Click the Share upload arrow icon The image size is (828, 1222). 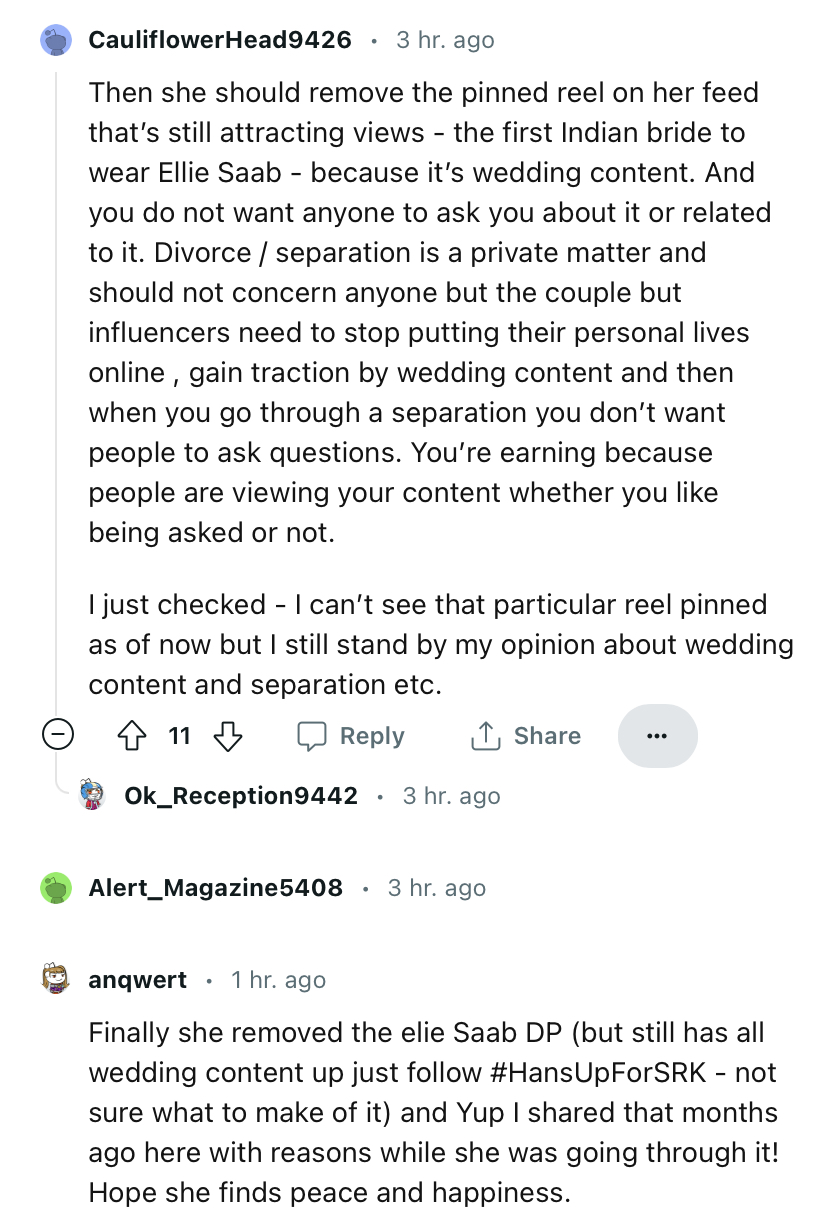point(485,737)
